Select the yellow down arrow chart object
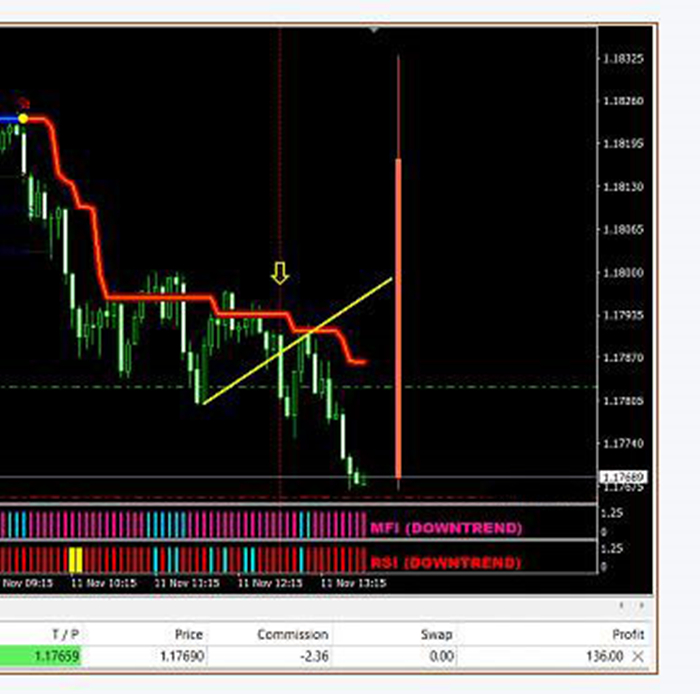The image size is (700, 694). coord(280,273)
